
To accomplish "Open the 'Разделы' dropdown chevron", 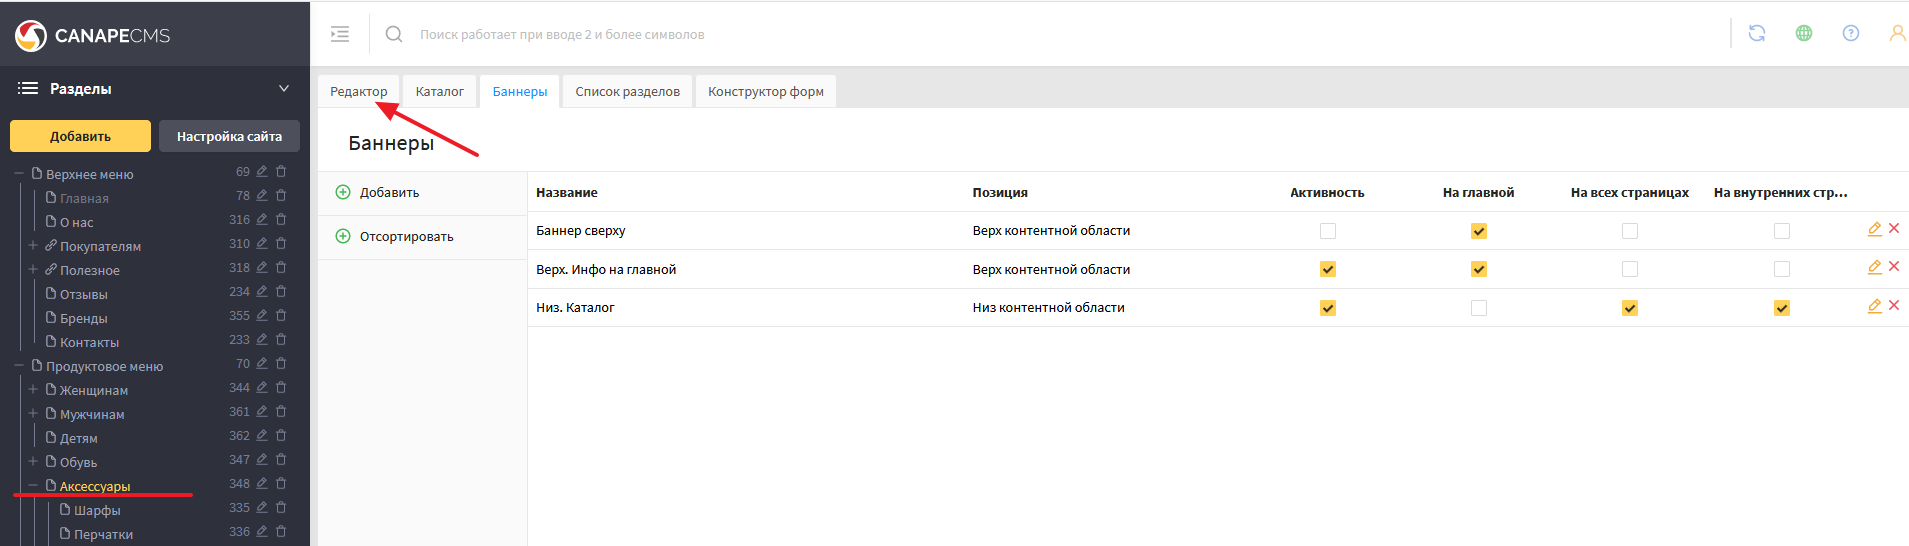I will (x=284, y=88).
